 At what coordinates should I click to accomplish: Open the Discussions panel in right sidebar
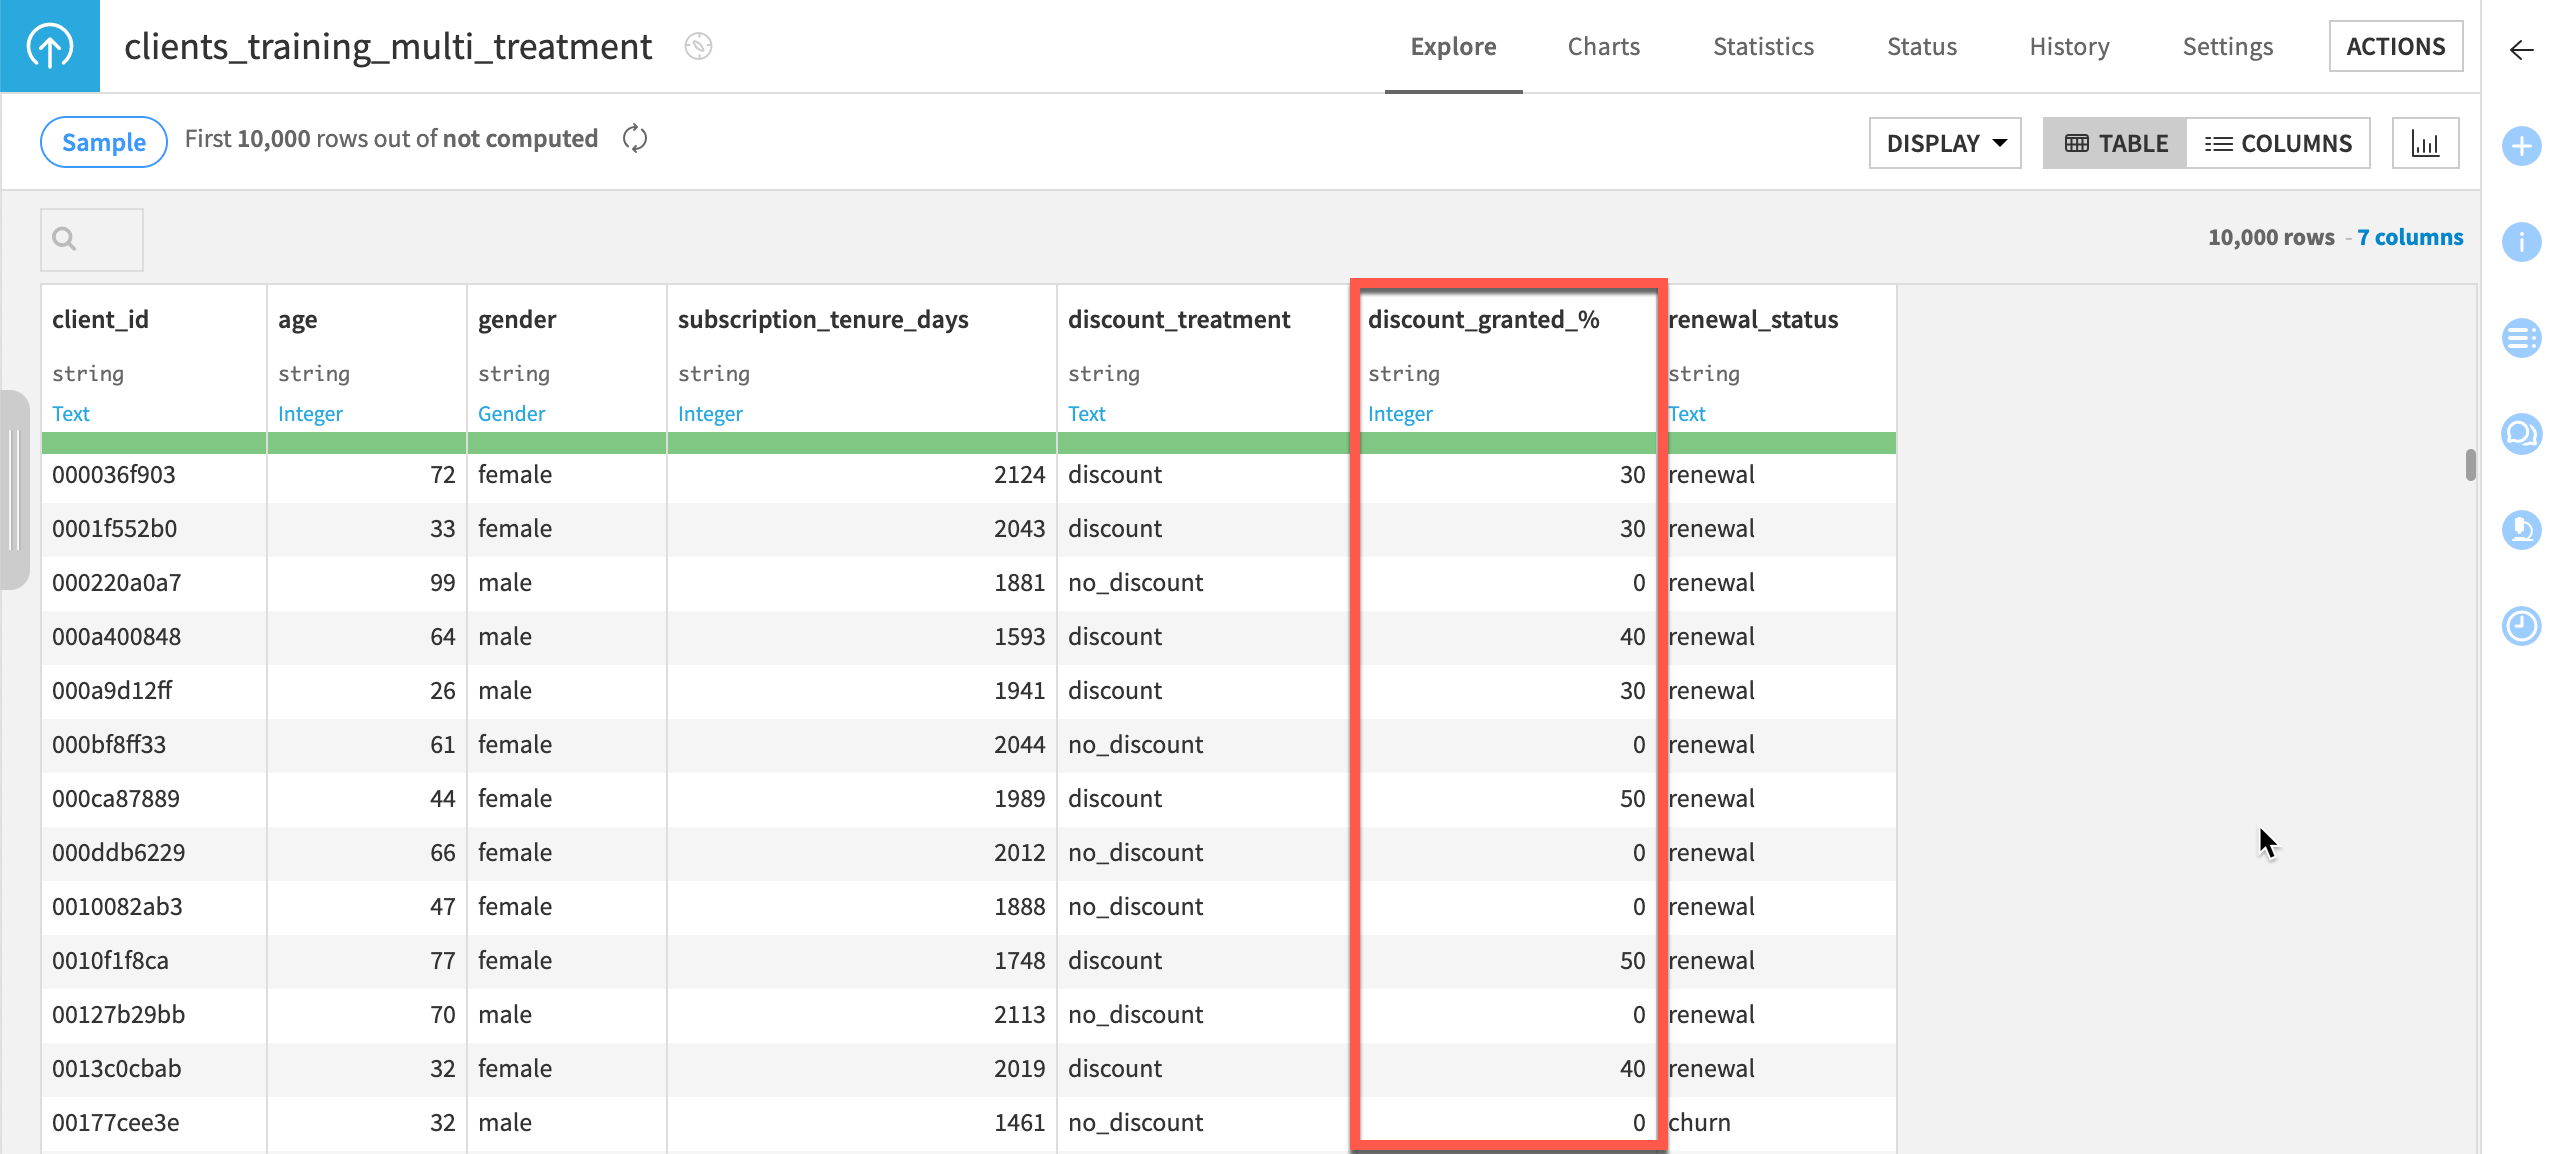2522,434
